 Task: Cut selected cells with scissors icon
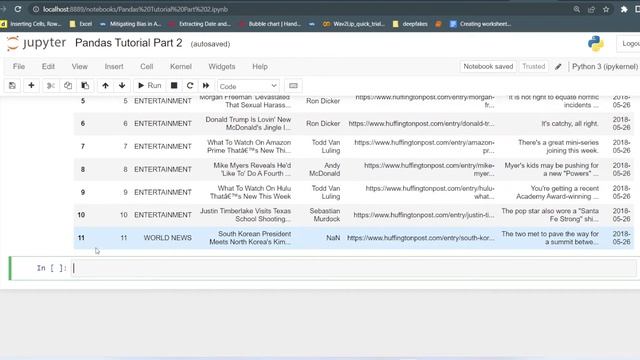pos(51,86)
